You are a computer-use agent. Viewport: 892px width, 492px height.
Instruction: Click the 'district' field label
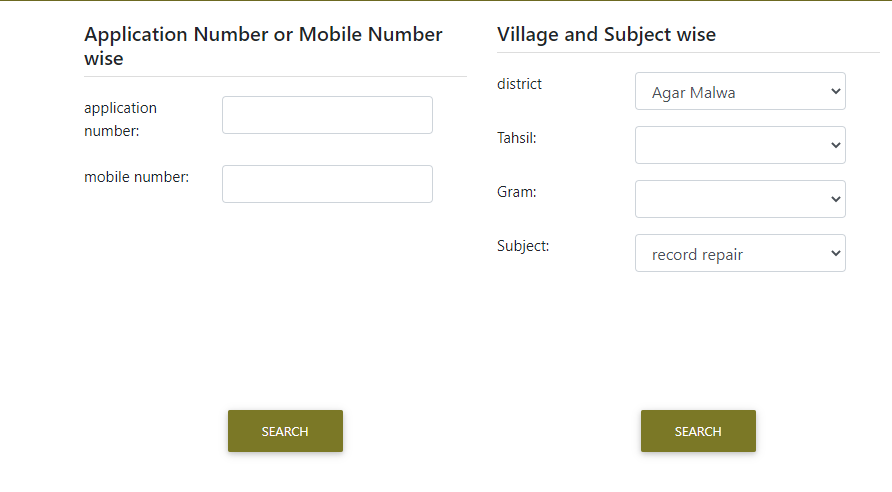(x=519, y=84)
